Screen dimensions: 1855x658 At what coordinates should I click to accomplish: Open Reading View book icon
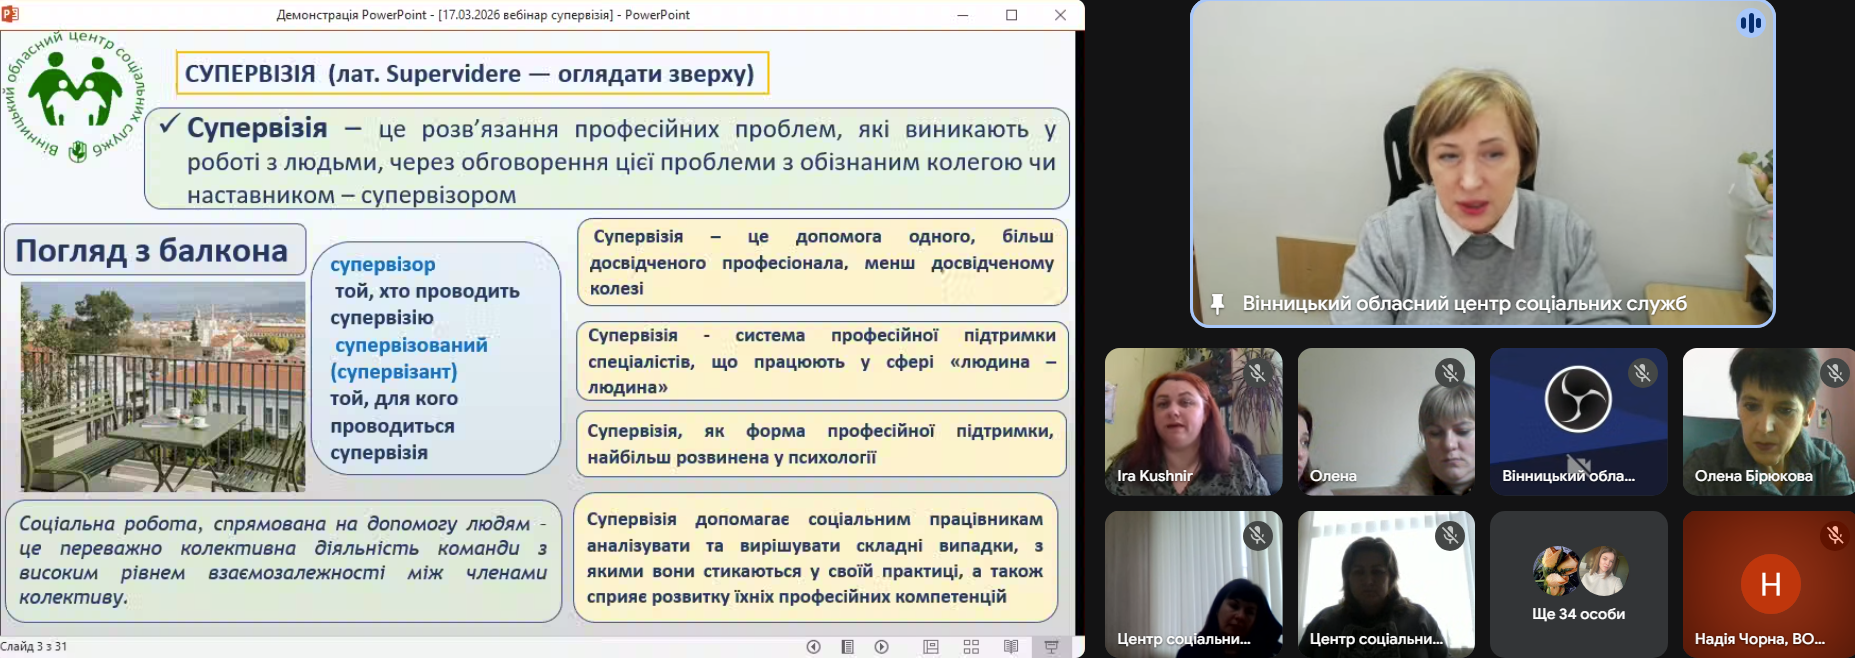[x=1011, y=647]
